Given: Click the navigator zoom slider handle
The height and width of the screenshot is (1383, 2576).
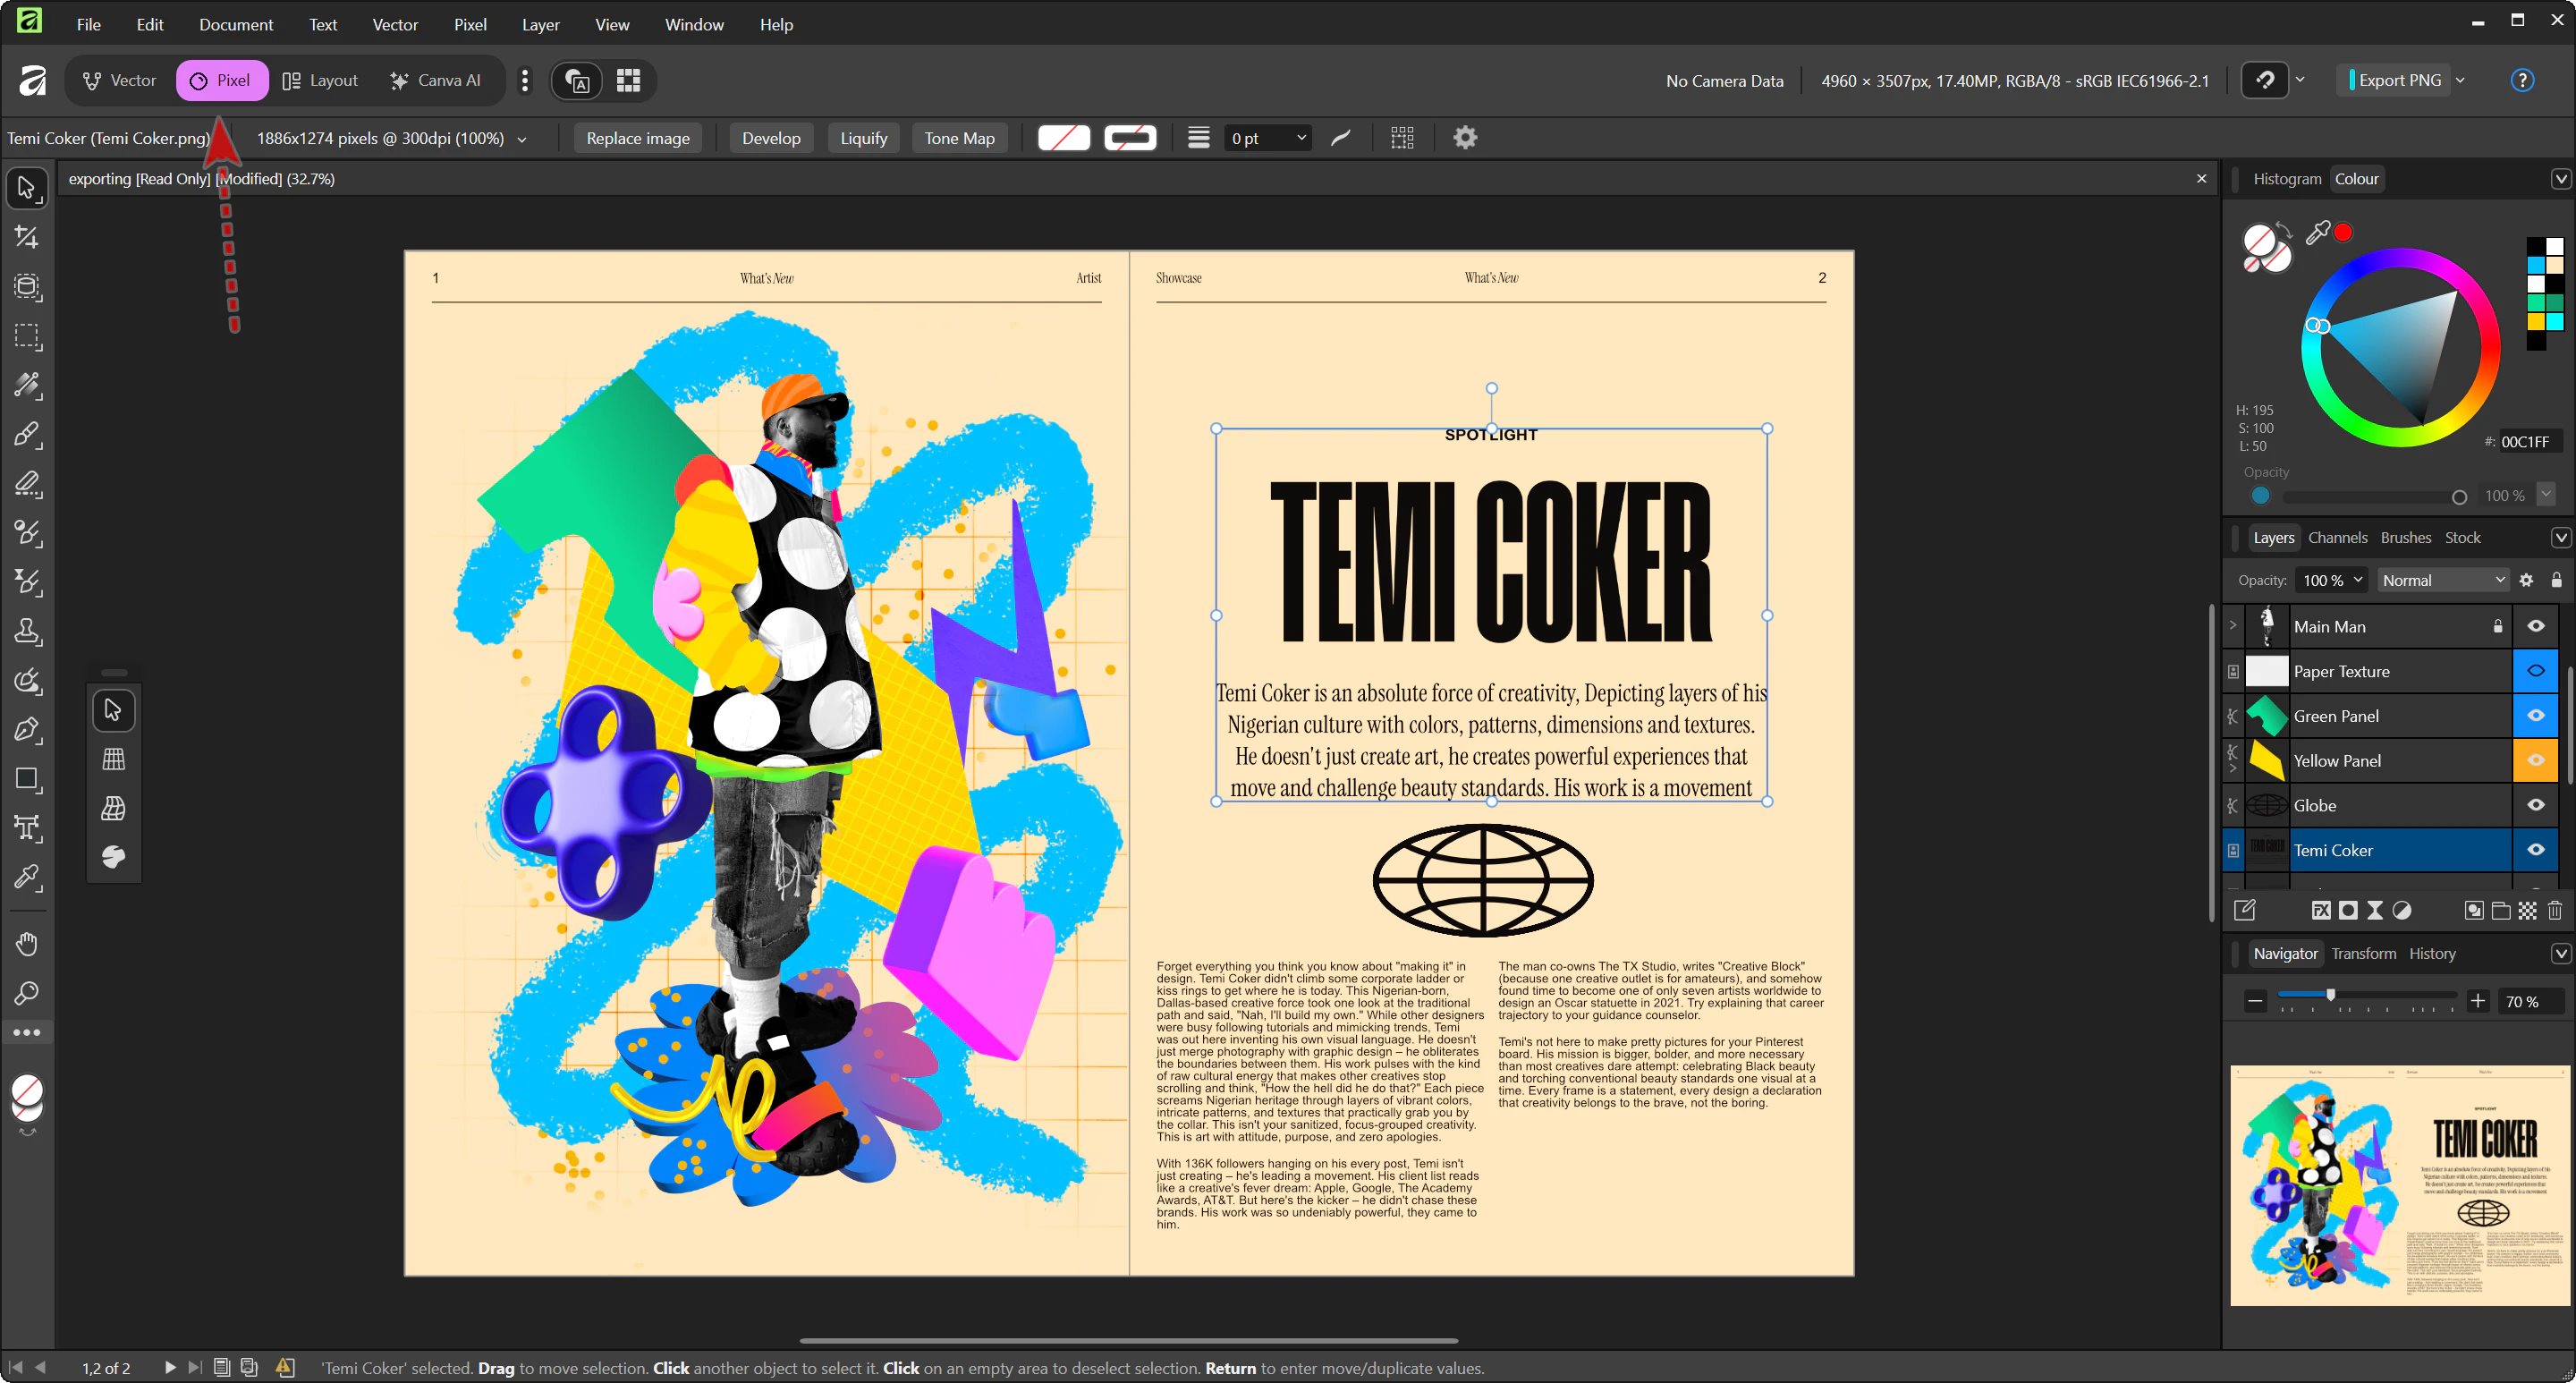Looking at the screenshot, I should point(2331,995).
